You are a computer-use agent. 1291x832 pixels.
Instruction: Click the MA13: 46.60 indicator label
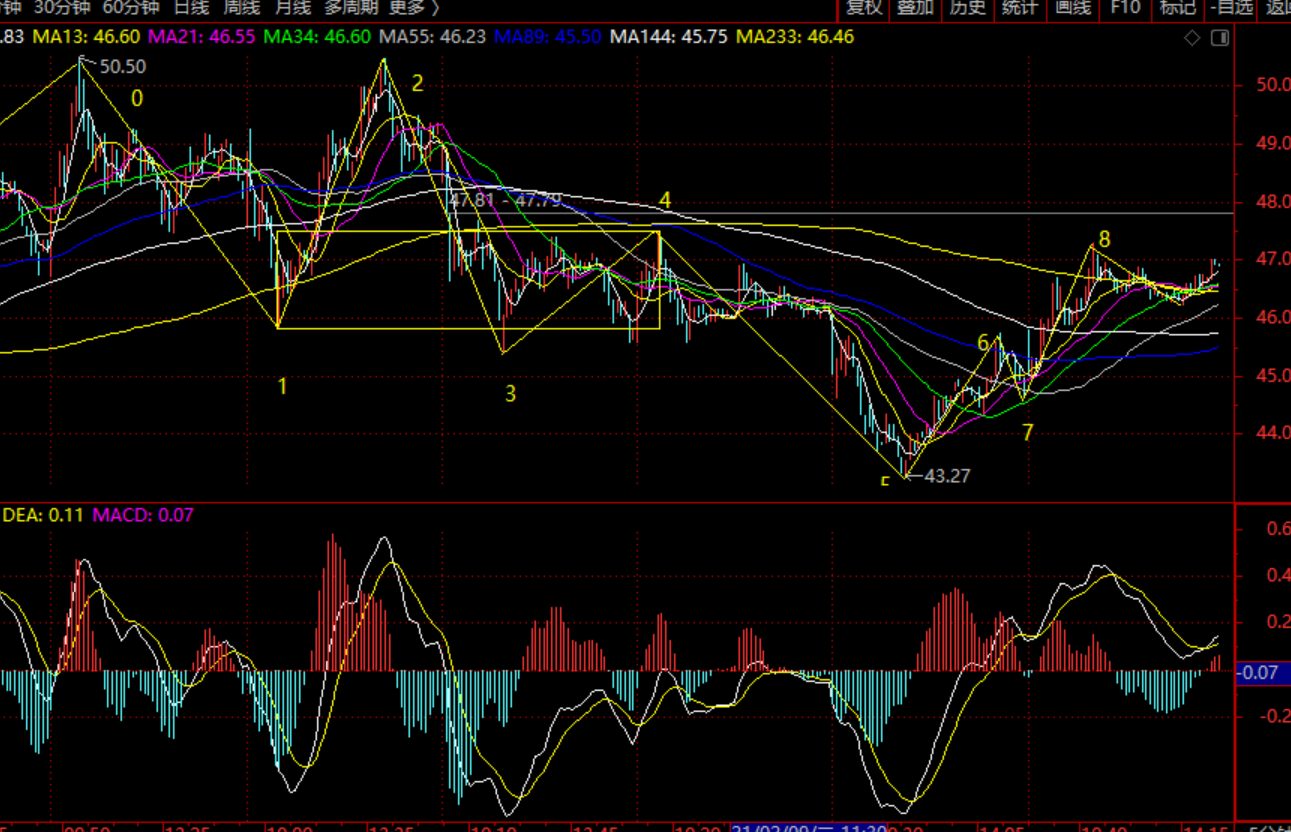87,37
